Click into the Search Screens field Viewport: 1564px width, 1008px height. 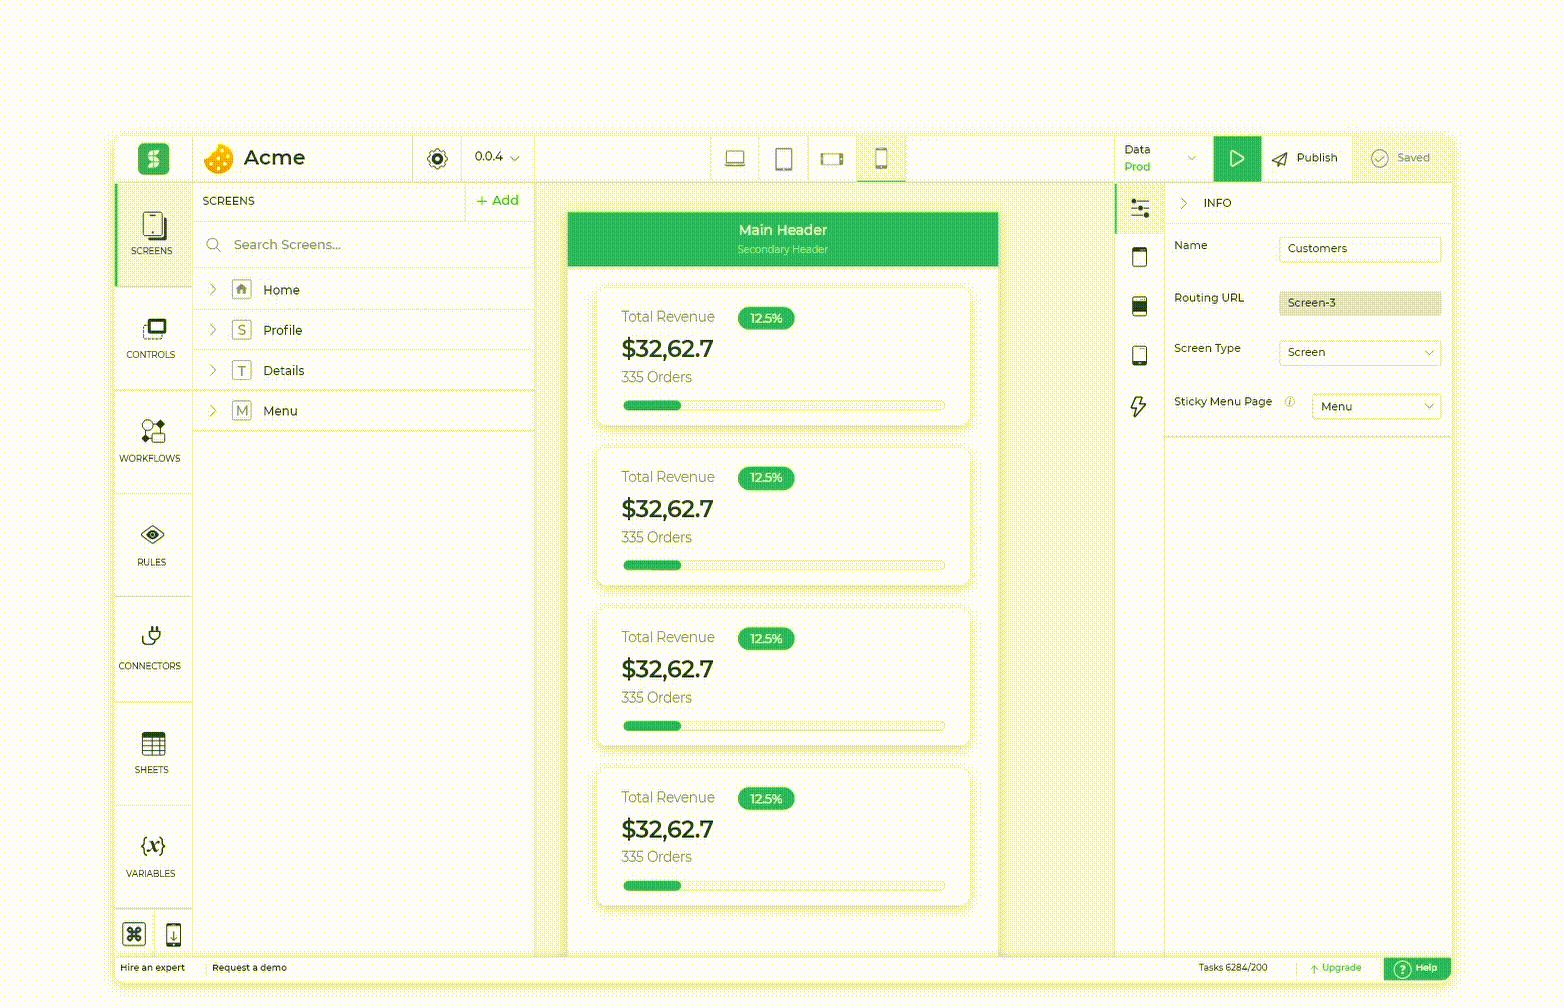(x=330, y=244)
